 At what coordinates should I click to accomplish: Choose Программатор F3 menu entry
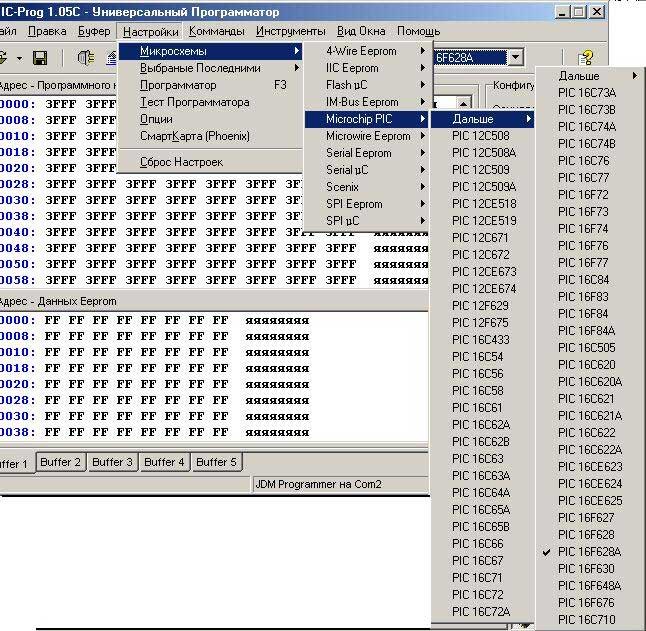click(210, 85)
